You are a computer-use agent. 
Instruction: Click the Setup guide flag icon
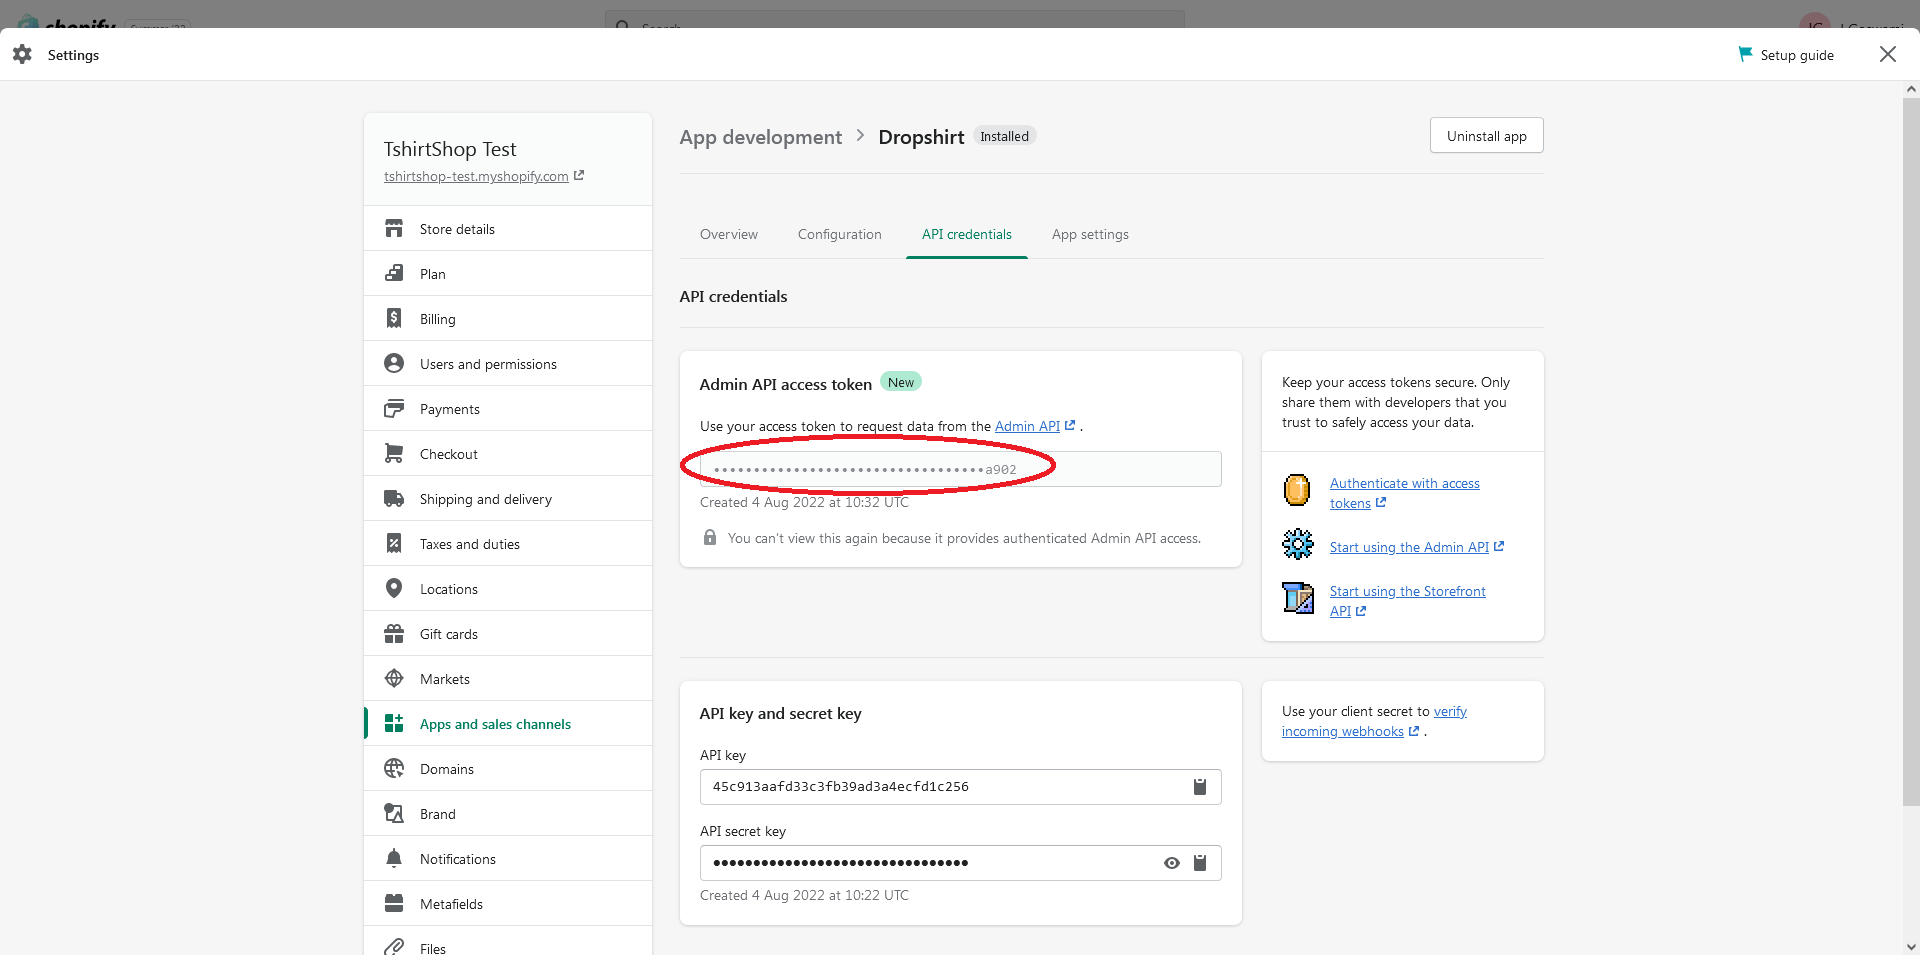(1745, 54)
